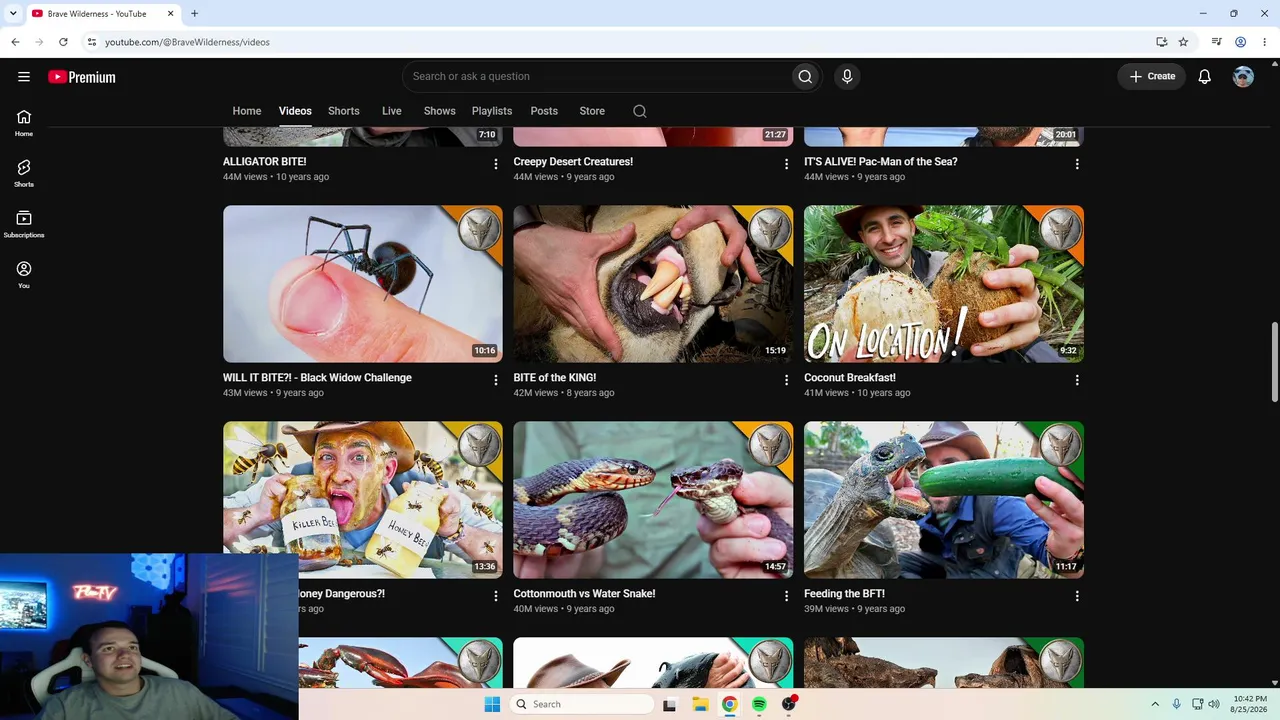Go to YouTube Premium home logo
Image resolution: width=1280 pixels, height=720 pixels.
82,77
